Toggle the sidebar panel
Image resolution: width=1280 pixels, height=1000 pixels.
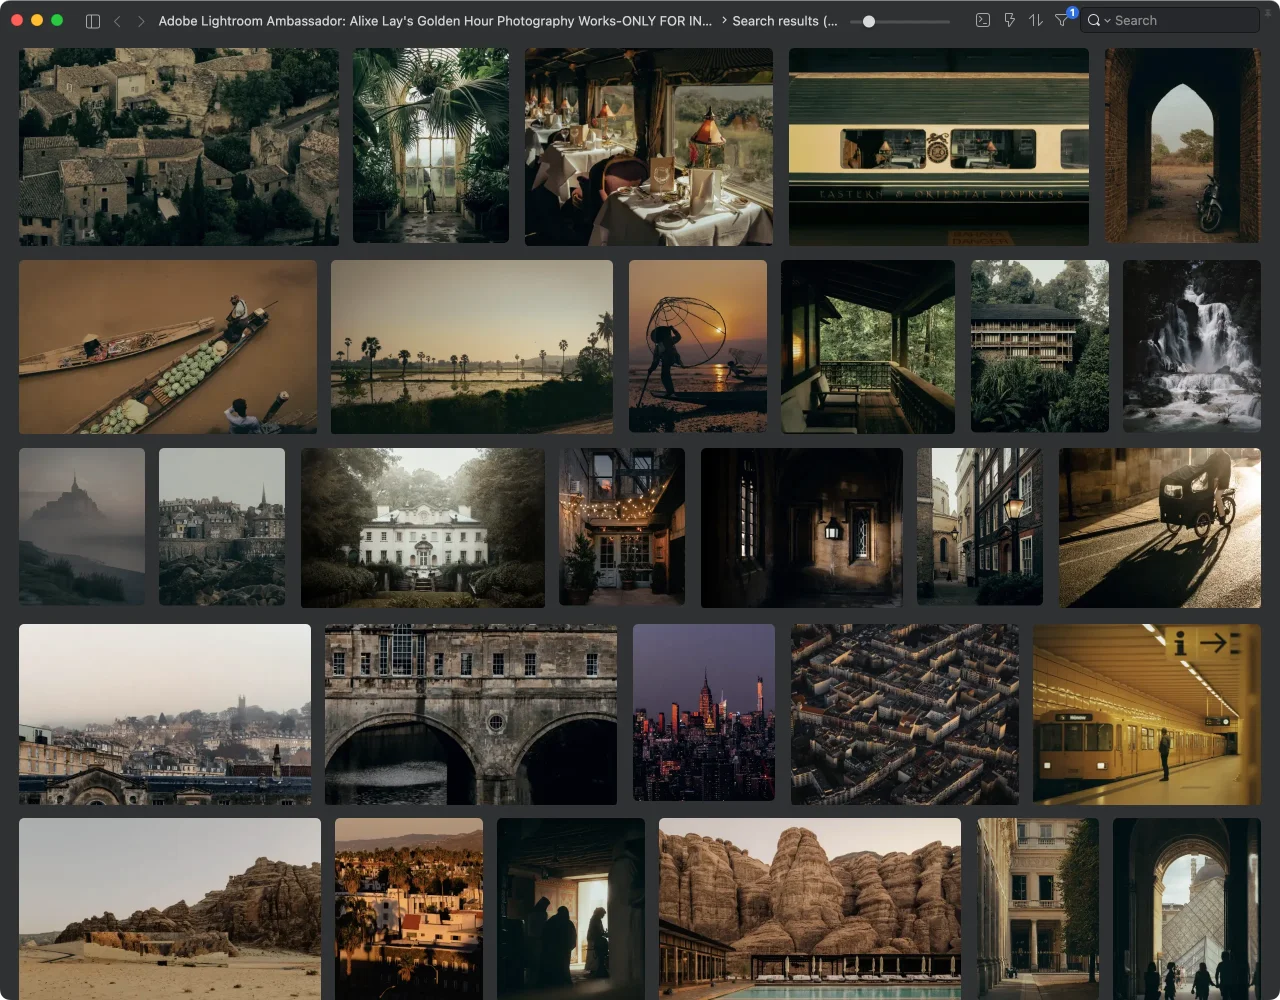point(93,21)
